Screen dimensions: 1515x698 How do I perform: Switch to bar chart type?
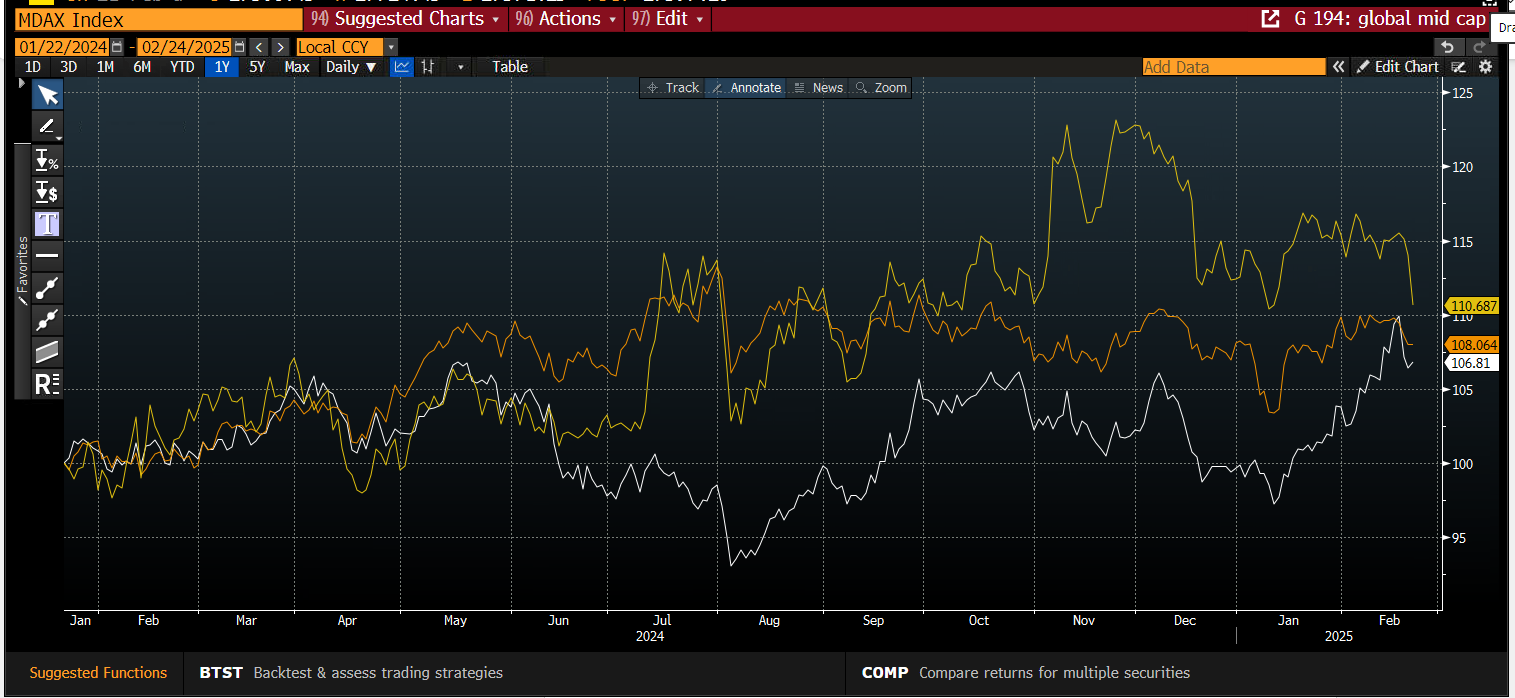pos(428,67)
